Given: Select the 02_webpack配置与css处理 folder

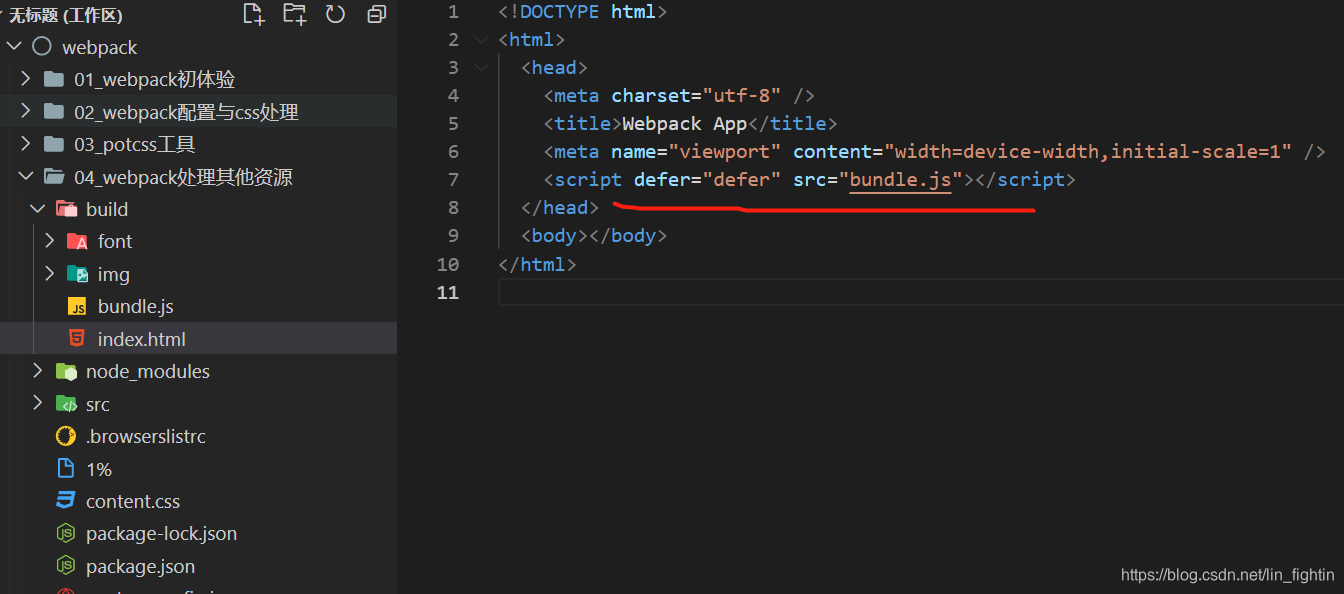Looking at the screenshot, I should [x=186, y=112].
